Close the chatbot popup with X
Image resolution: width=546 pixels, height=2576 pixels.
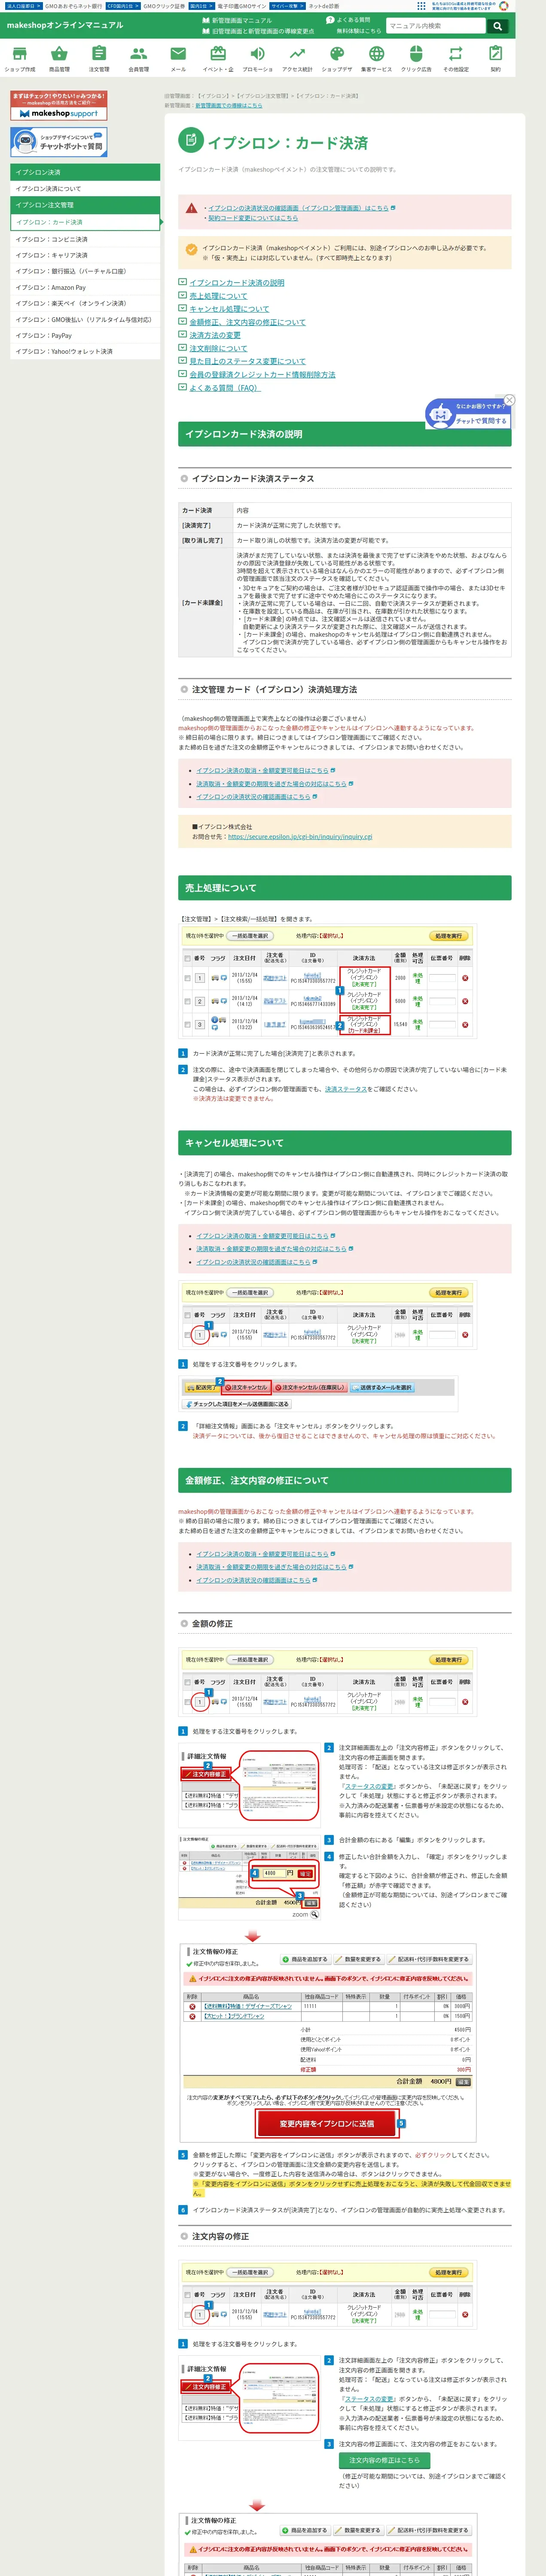click(509, 400)
